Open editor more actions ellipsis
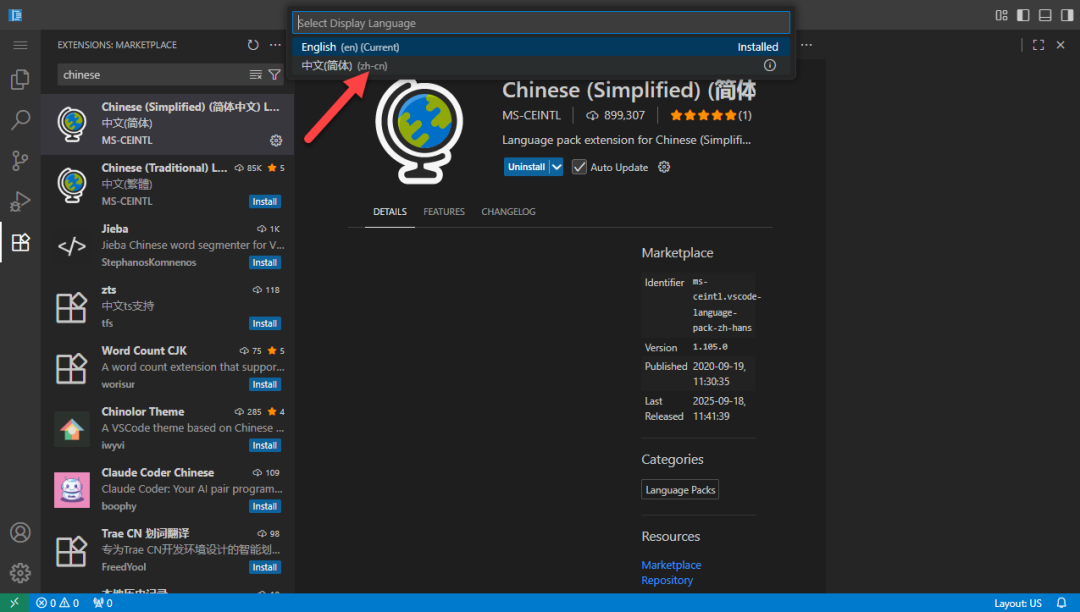 click(x=807, y=45)
